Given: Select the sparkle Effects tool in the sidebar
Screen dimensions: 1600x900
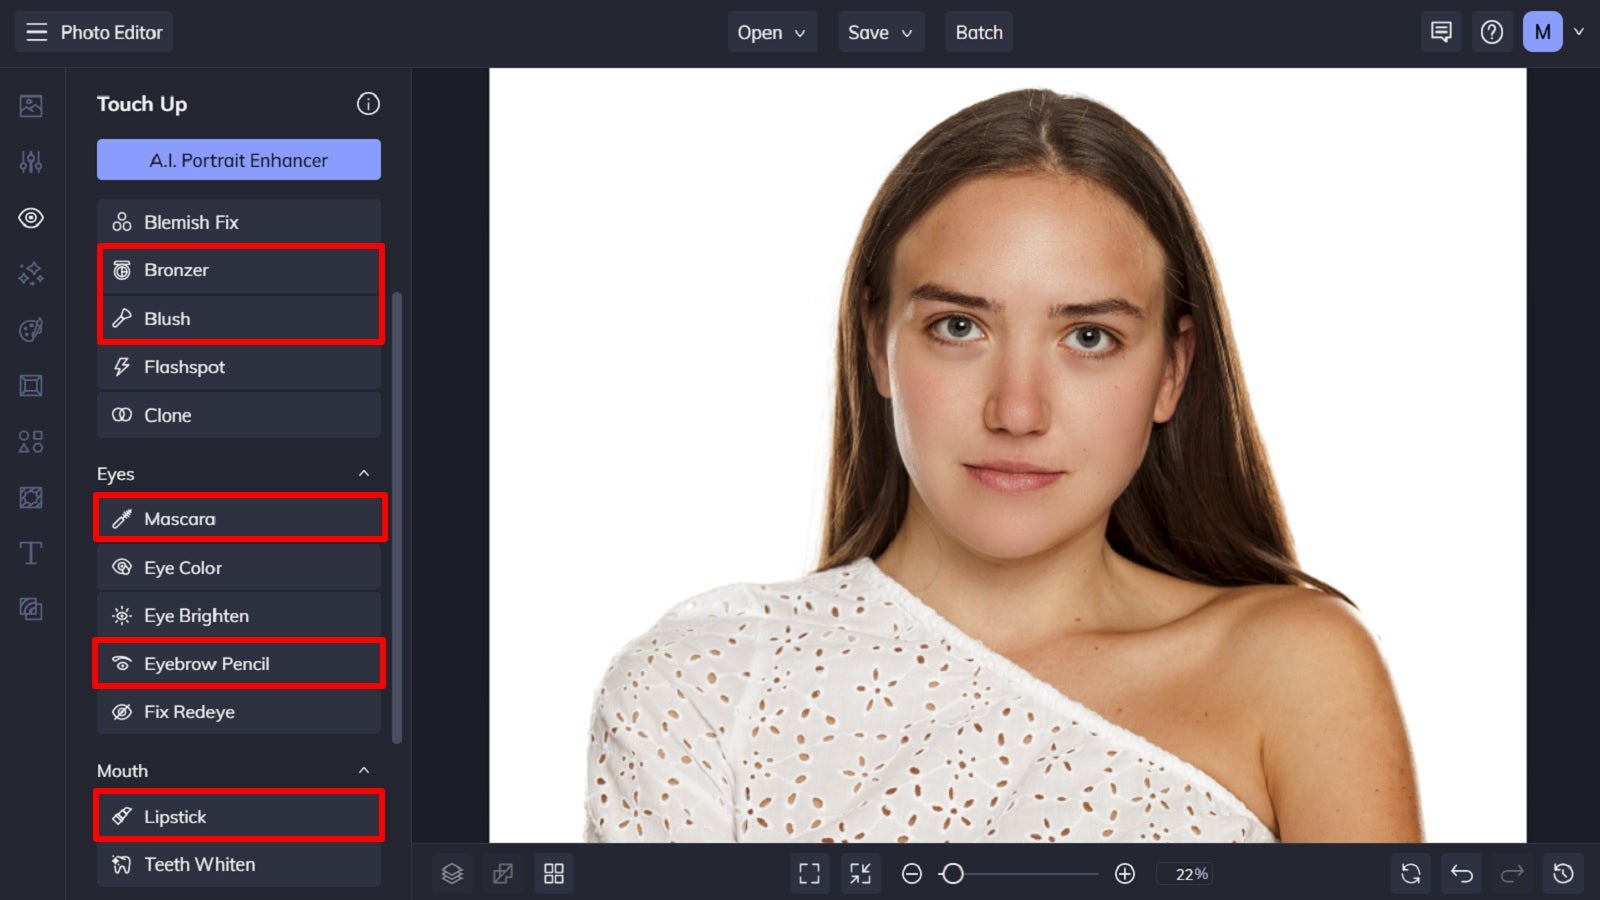Looking at the screenshot, I should [x=30, y=273].
